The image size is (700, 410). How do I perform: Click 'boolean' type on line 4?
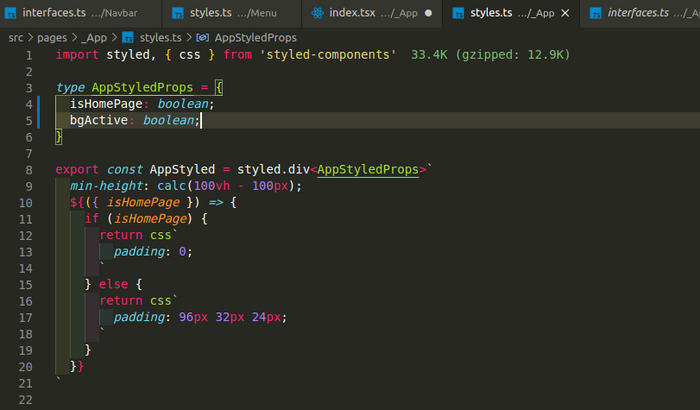pos(183,104)
